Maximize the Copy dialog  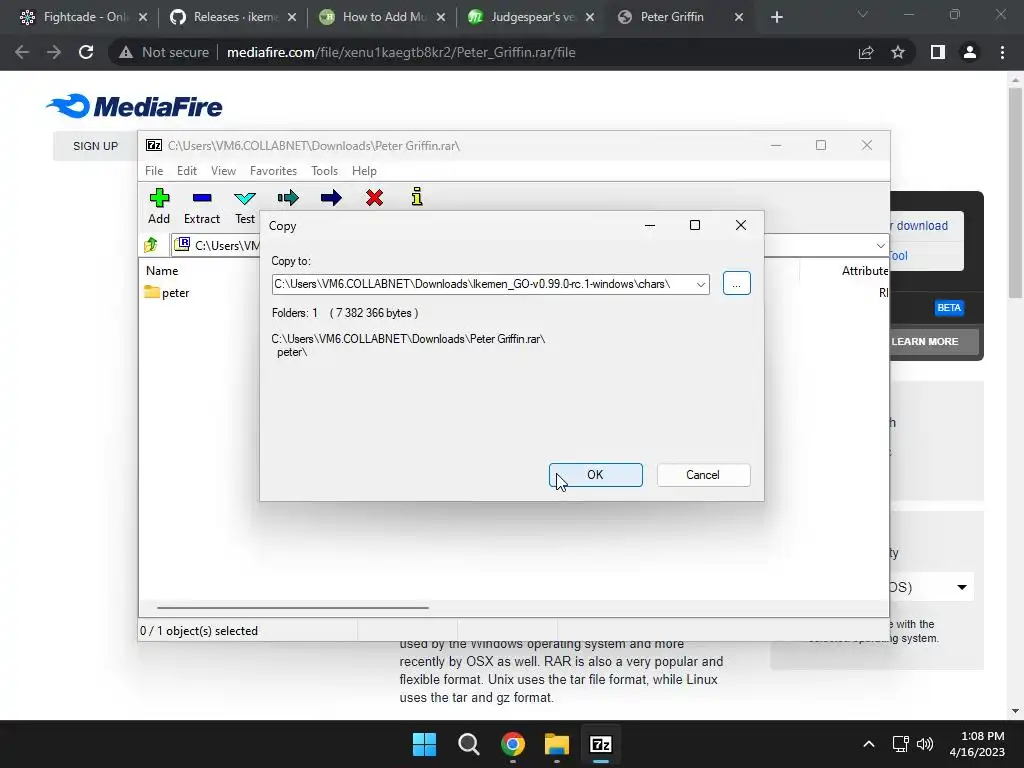tap(695, 225)
